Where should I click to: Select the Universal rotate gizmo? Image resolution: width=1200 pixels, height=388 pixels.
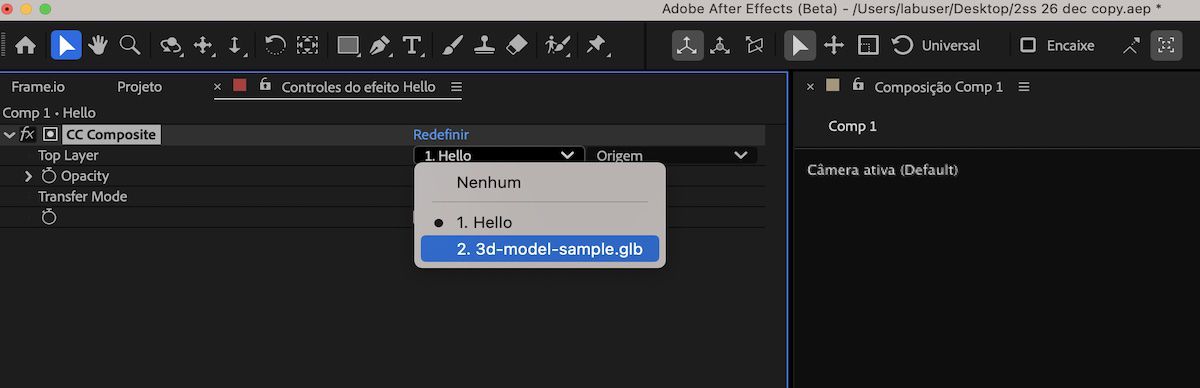902,45
